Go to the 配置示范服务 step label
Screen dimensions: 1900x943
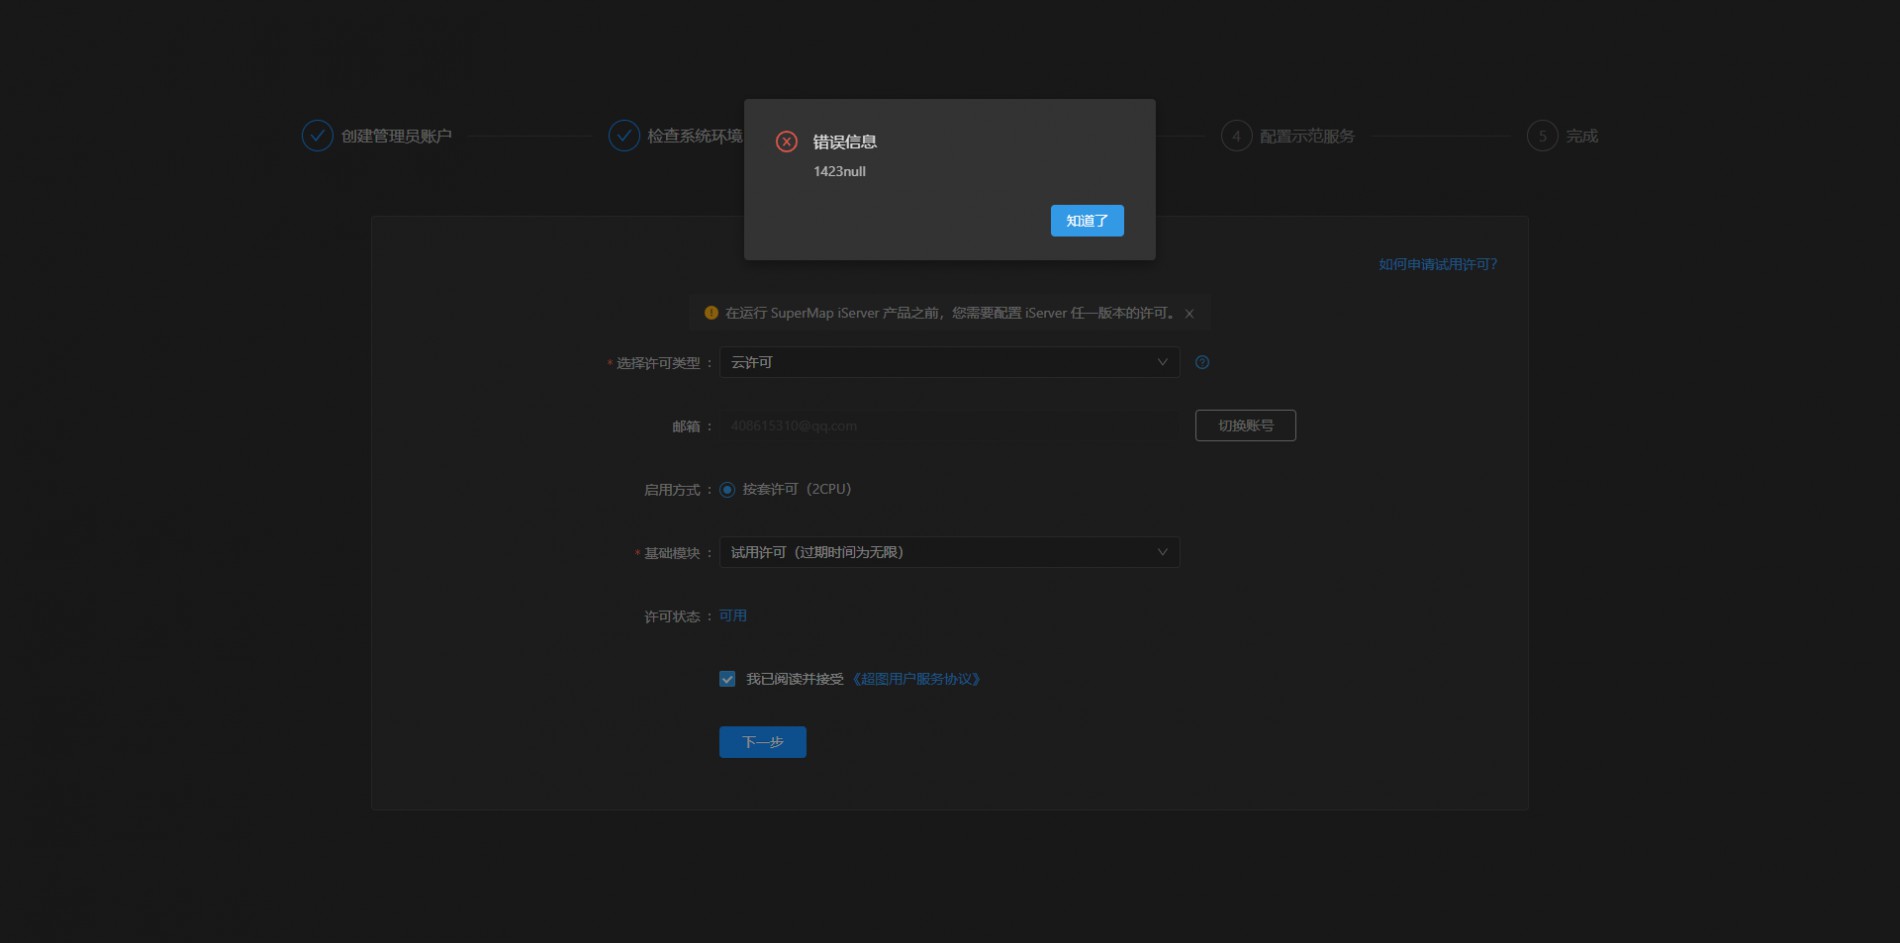[x=1306, y=136]
